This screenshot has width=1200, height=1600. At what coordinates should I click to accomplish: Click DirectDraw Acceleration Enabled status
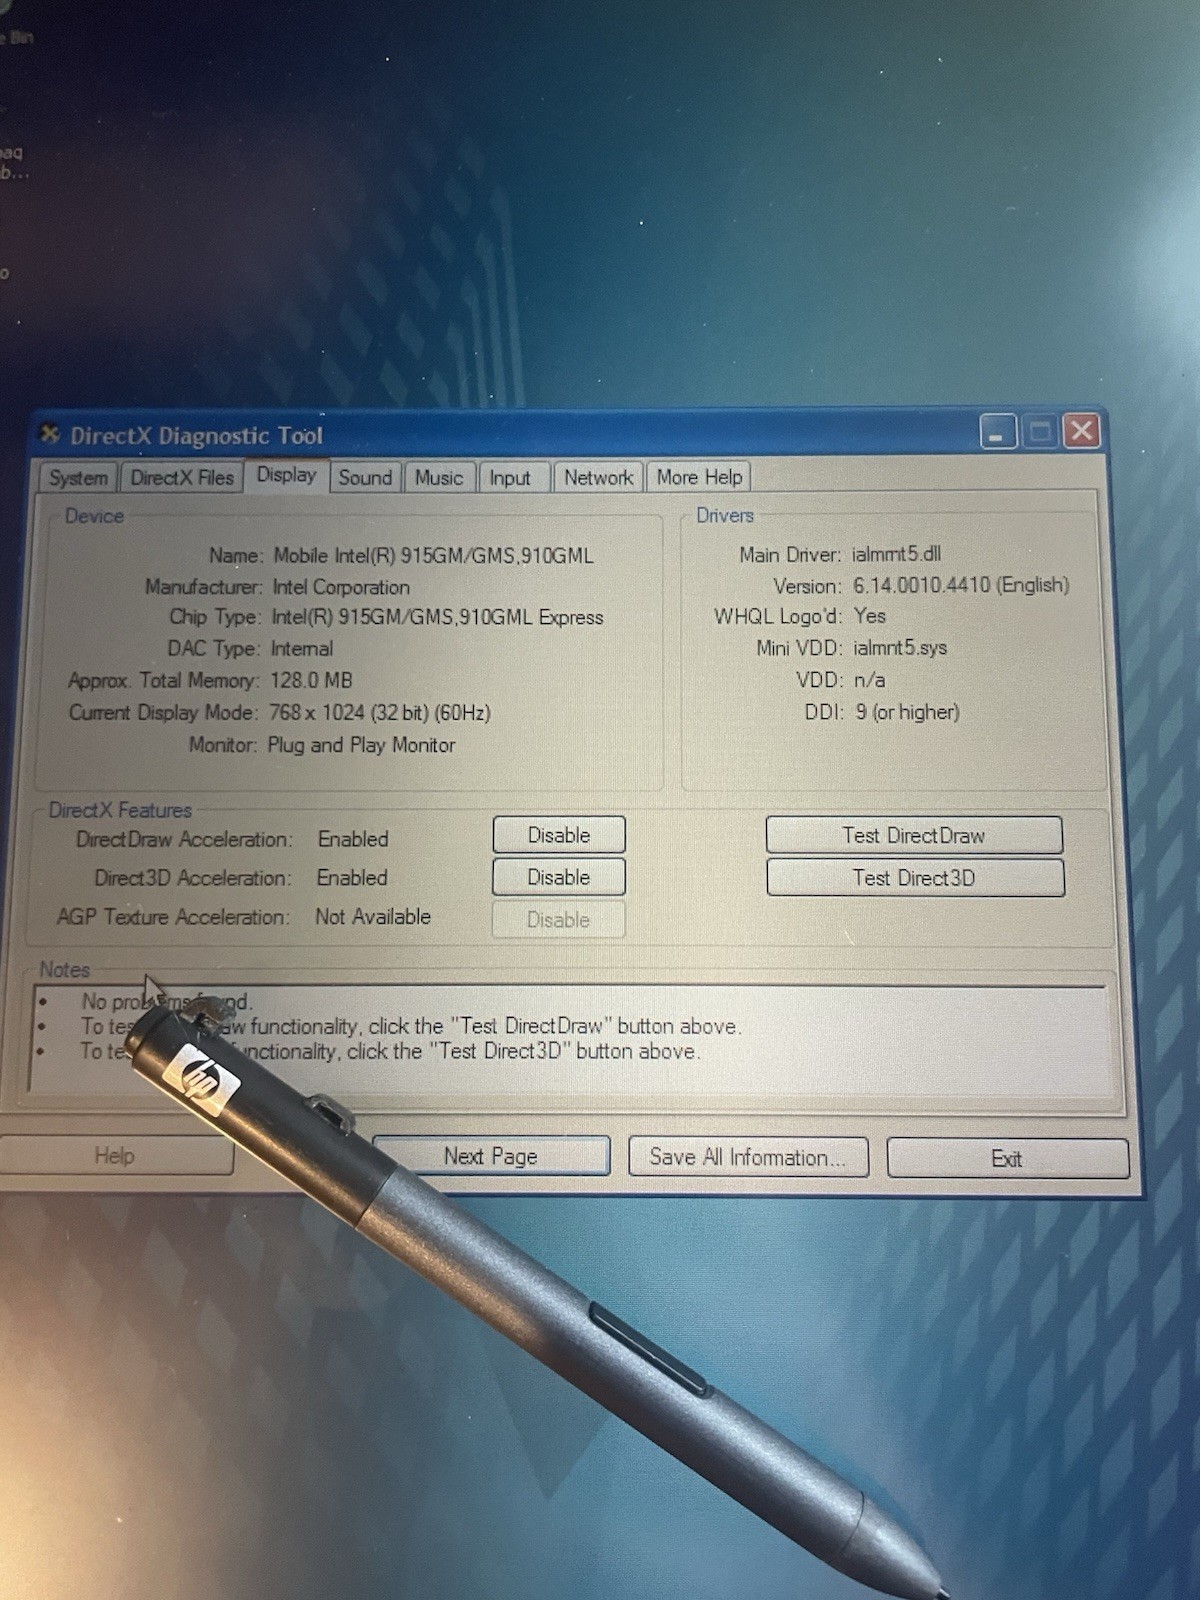(x=353, y=839)
